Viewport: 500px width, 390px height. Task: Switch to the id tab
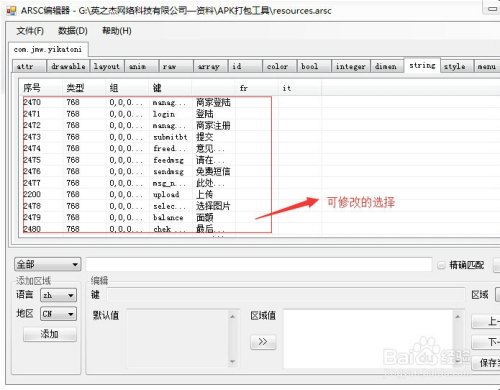click(245, 66)
